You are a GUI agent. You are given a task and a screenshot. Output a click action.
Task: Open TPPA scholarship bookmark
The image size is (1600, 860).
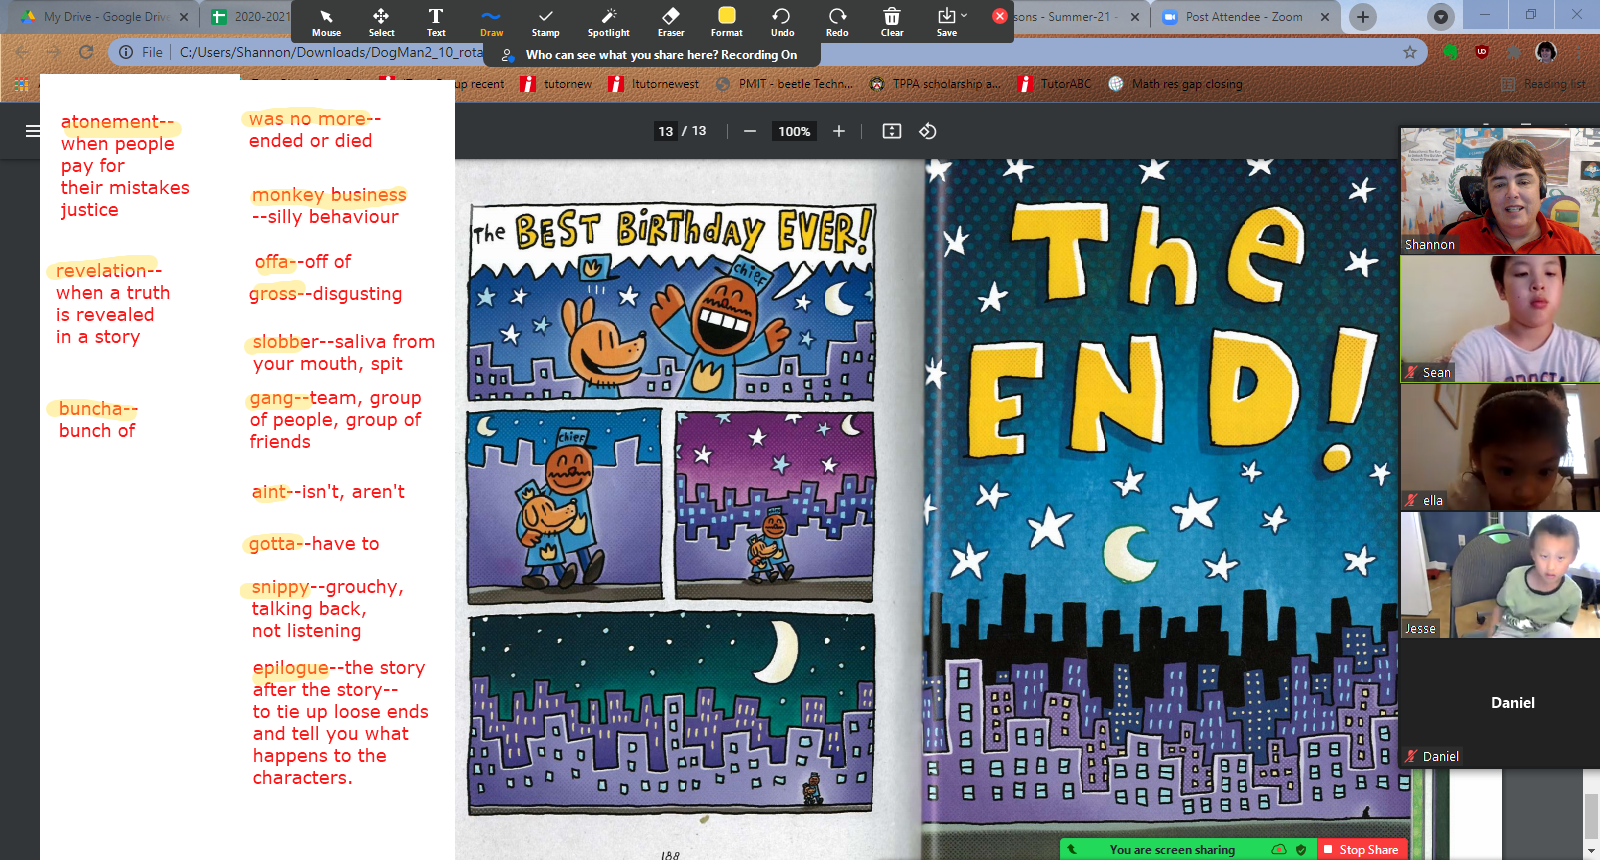tap(935, 84)
